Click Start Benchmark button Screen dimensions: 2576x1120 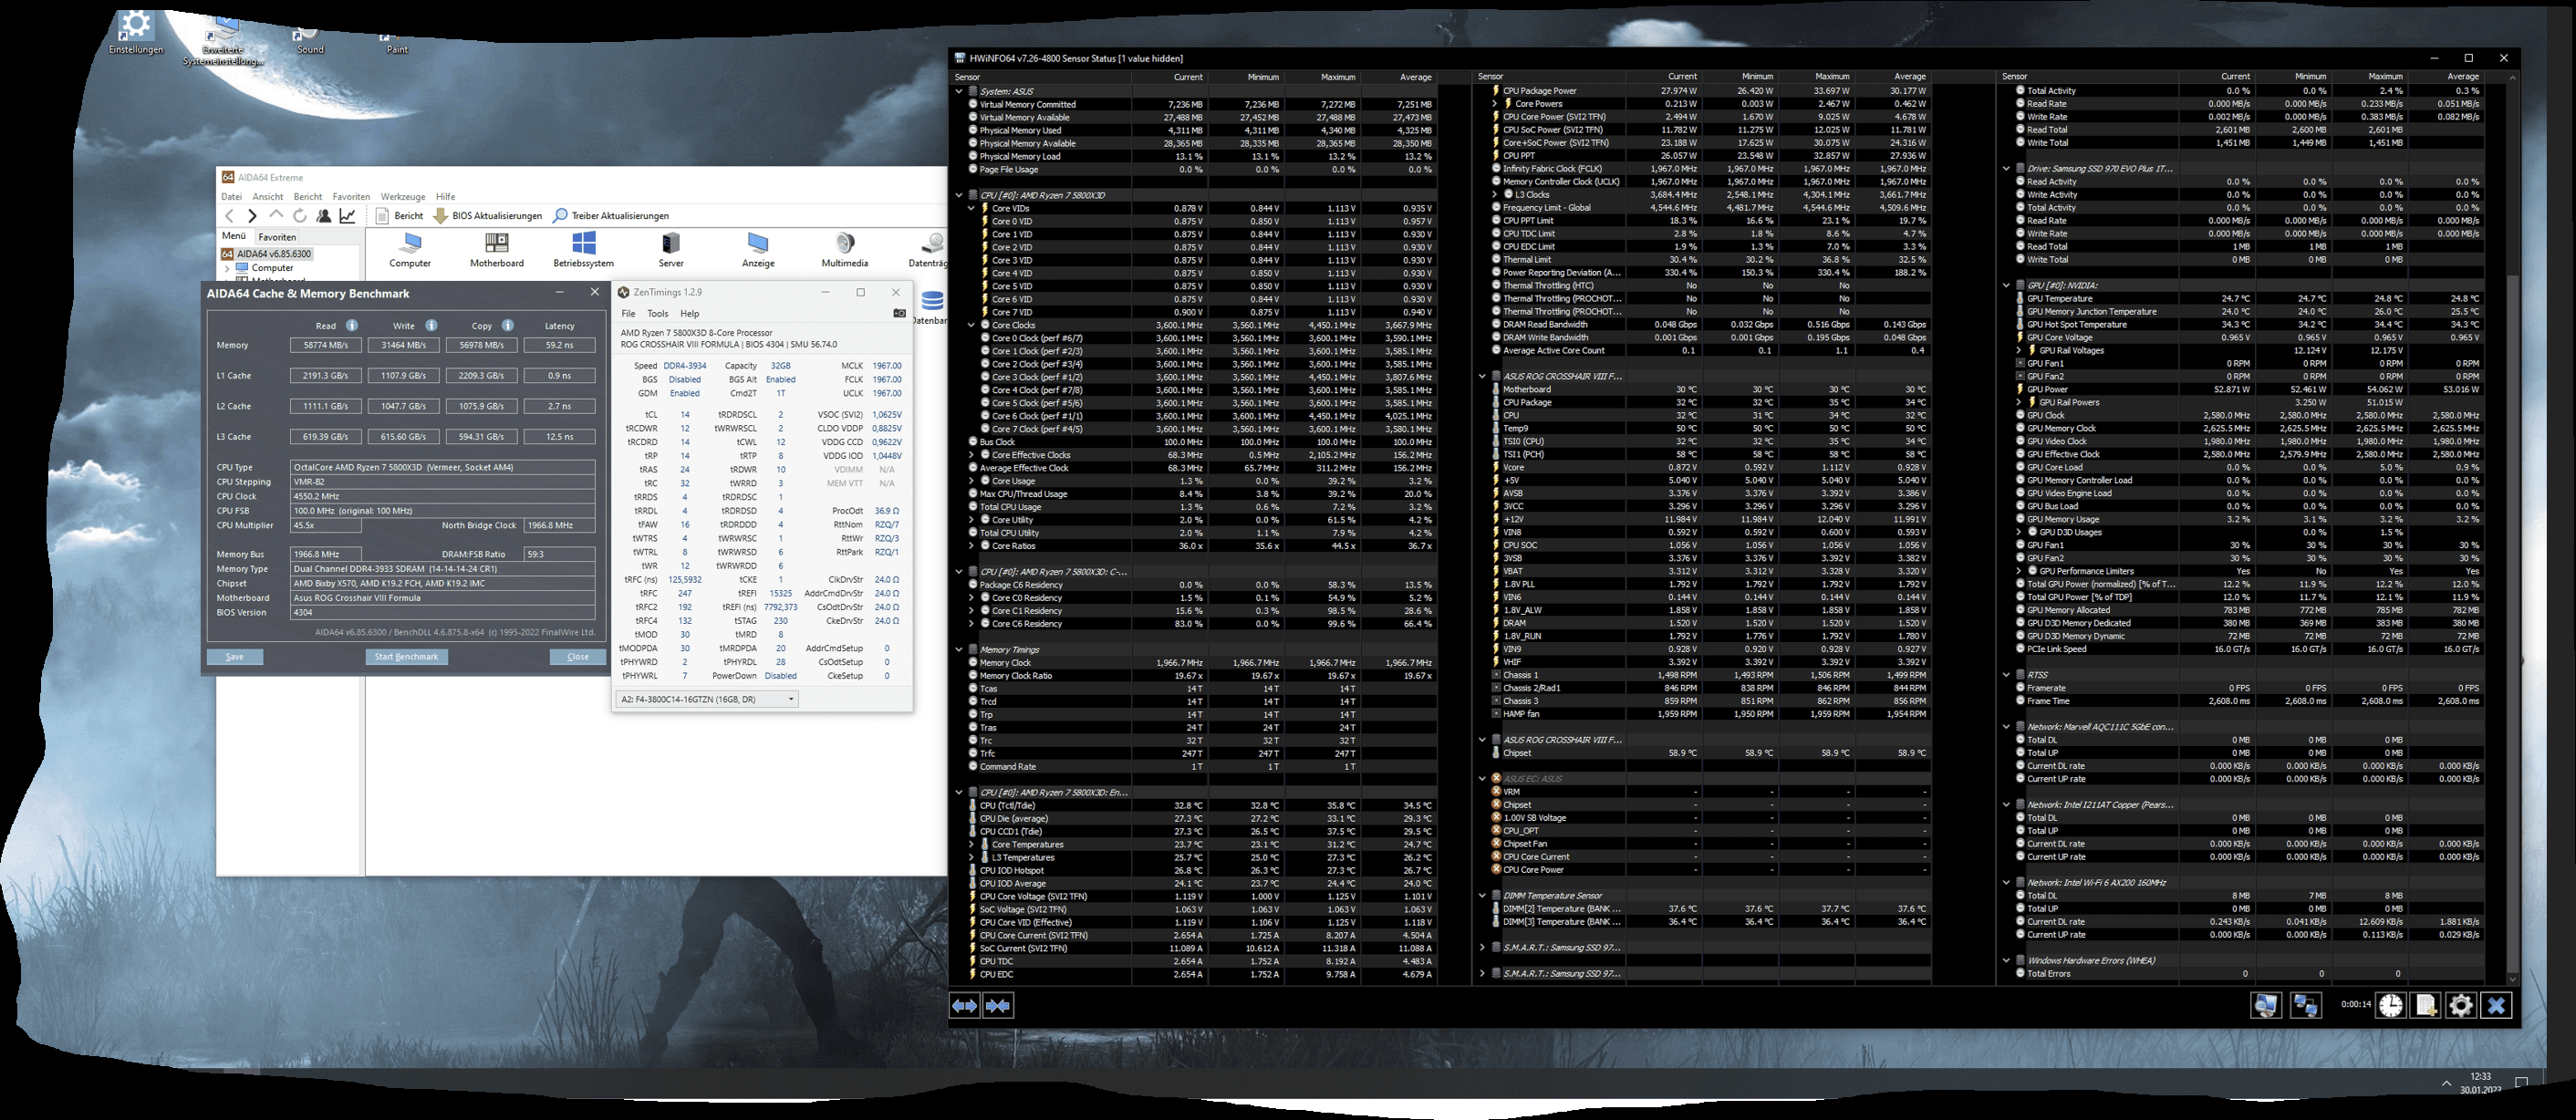pos(406,657)
